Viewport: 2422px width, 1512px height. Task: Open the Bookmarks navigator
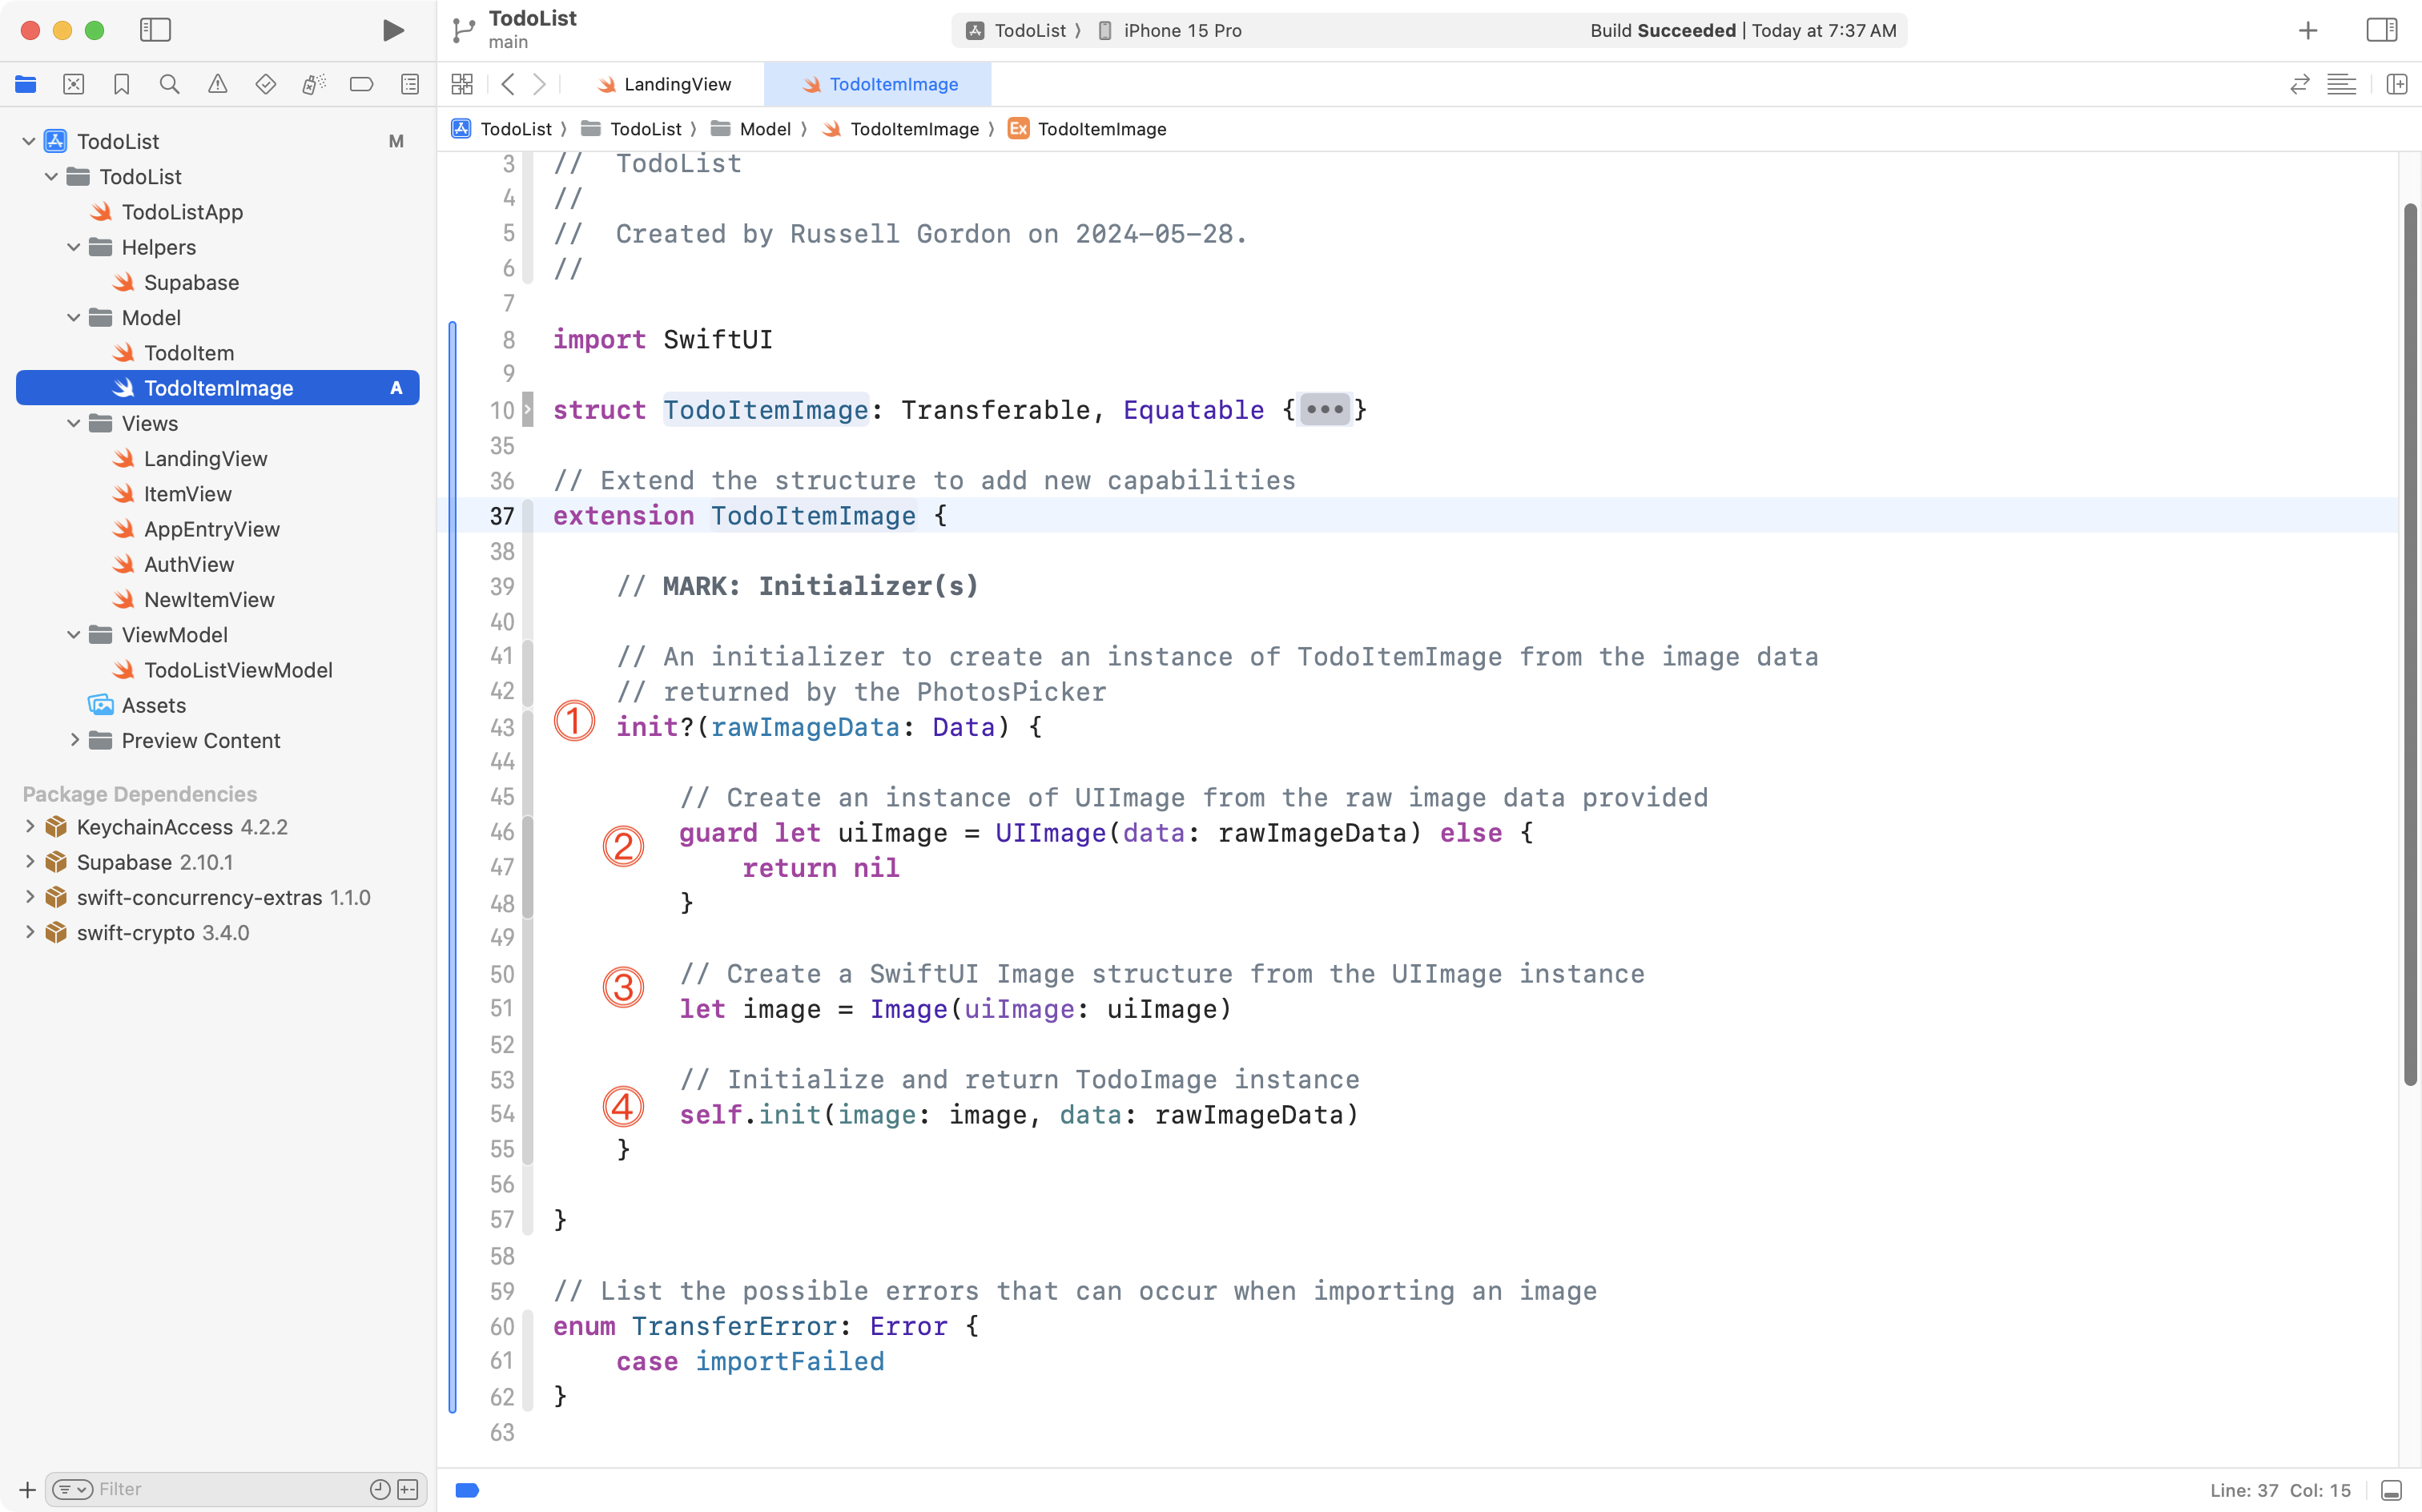[121, 84]
